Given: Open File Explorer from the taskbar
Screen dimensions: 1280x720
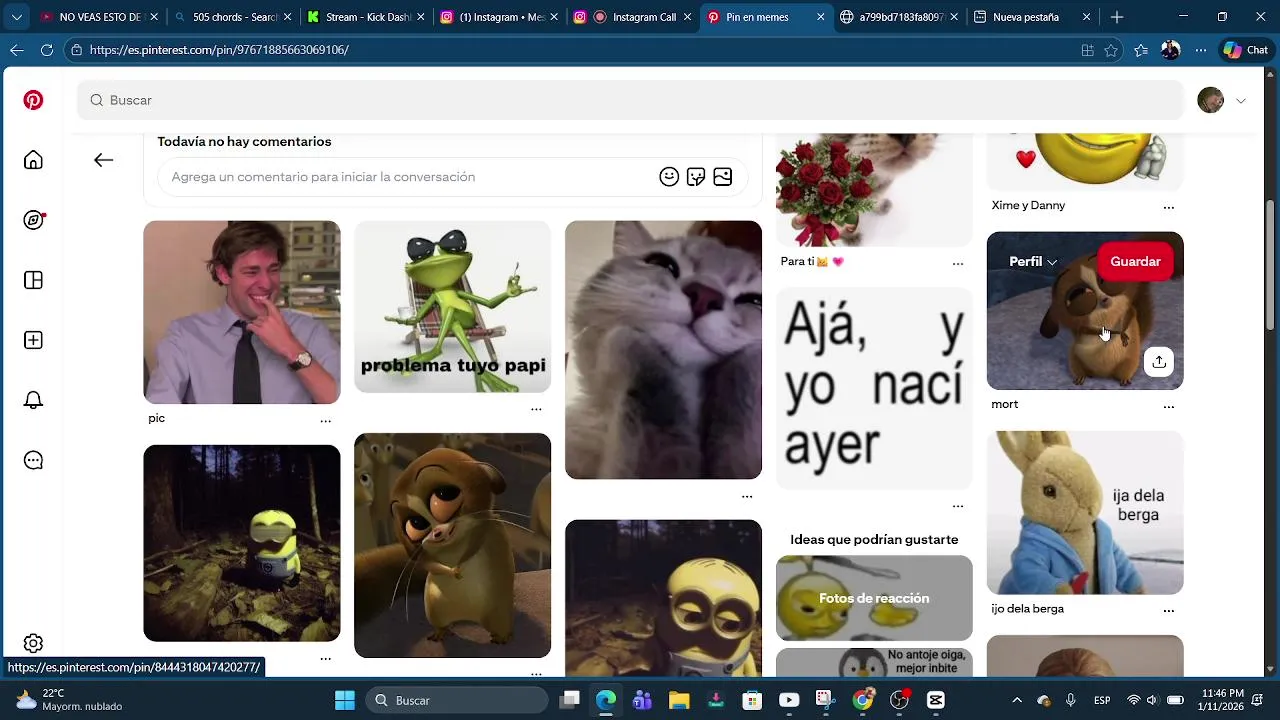Looking at the screenshot, I should (x=679, y=700).
